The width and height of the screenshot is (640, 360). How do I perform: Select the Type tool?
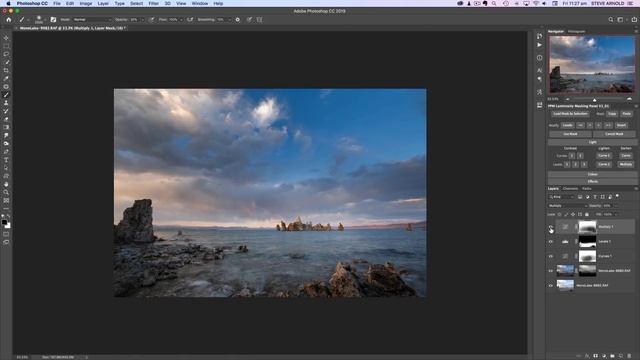(x=6, y=160)
